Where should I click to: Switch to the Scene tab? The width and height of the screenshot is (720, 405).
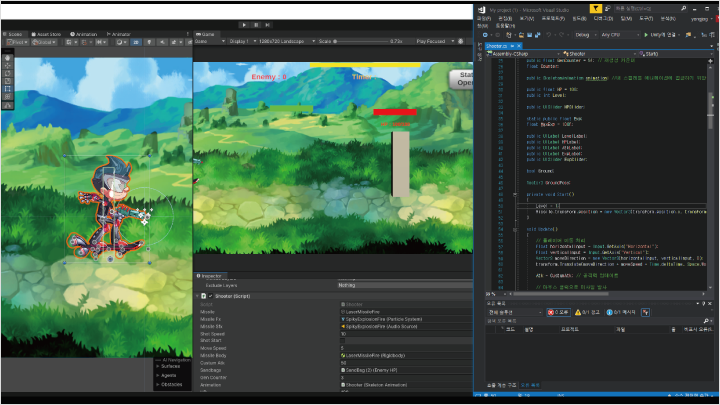pyautogui.click(x=13, y=34)
